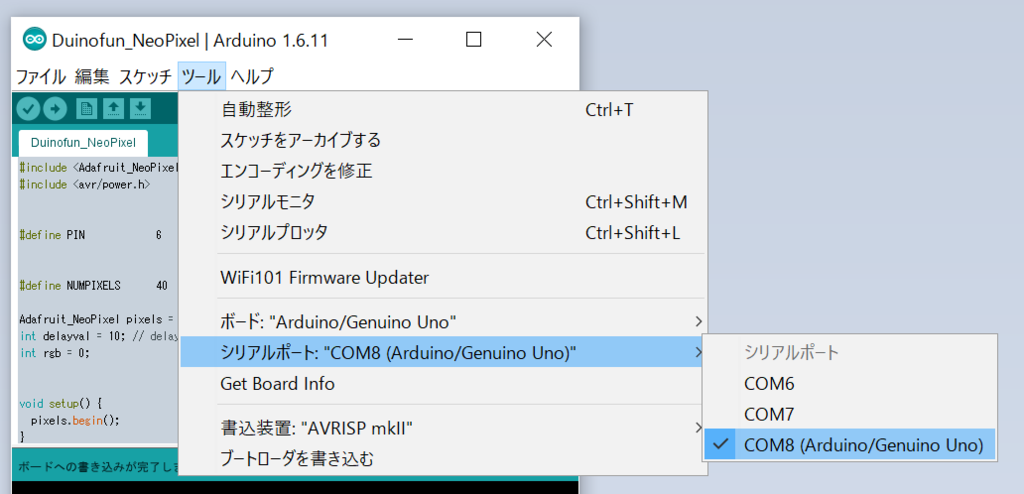Click the Arduino logo in title bar
The height and width of the screenshot is (494, 1024).
coord(34,40)
